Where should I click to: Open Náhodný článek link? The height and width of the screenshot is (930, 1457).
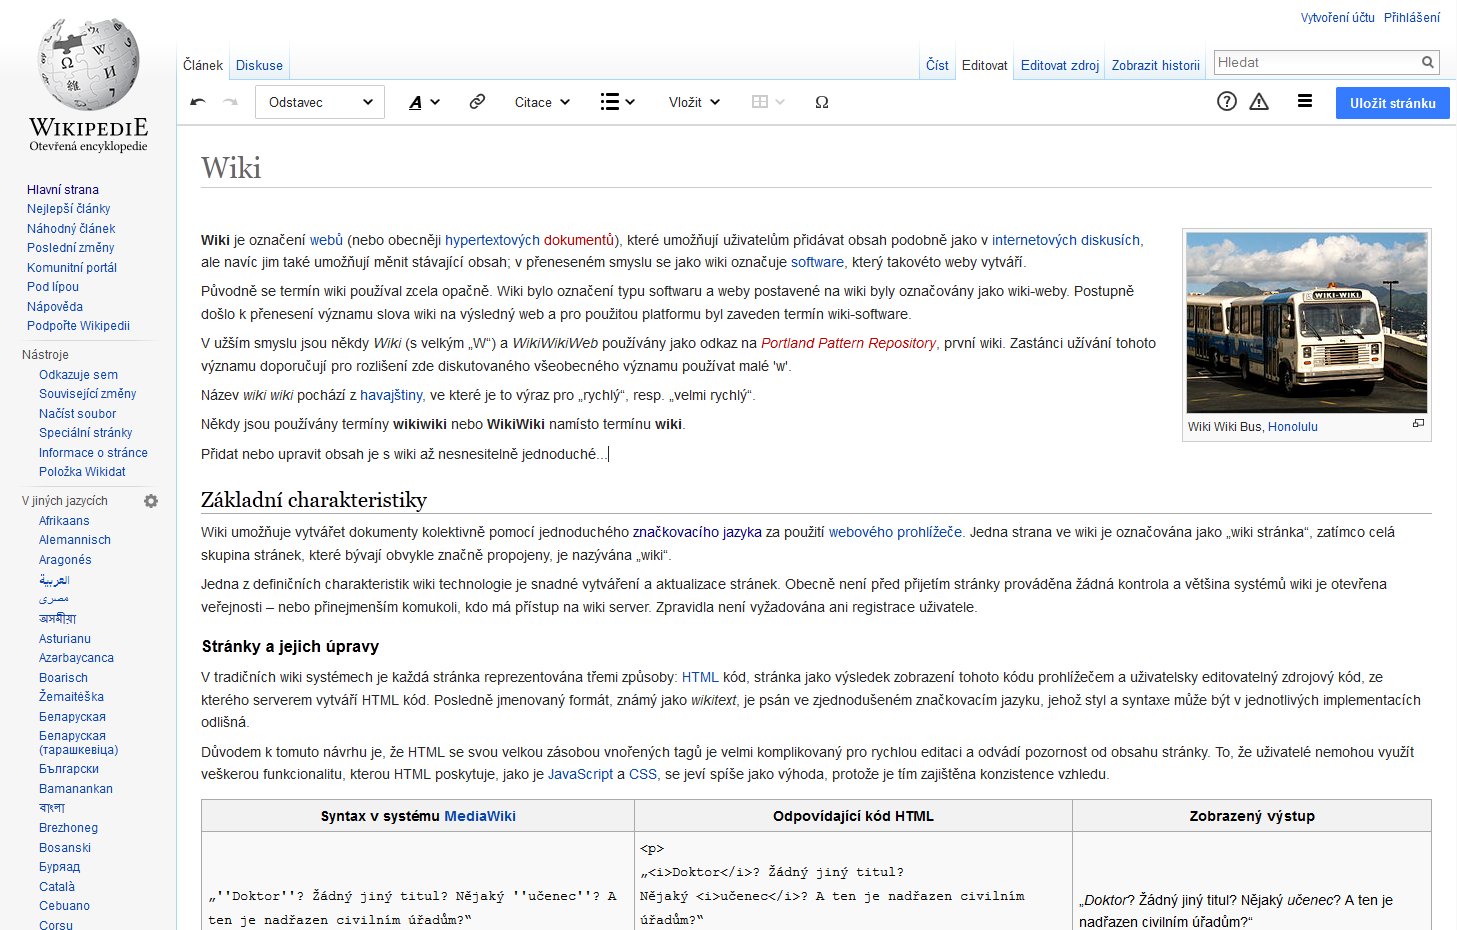pyautogui.click(x=71, y=228)
